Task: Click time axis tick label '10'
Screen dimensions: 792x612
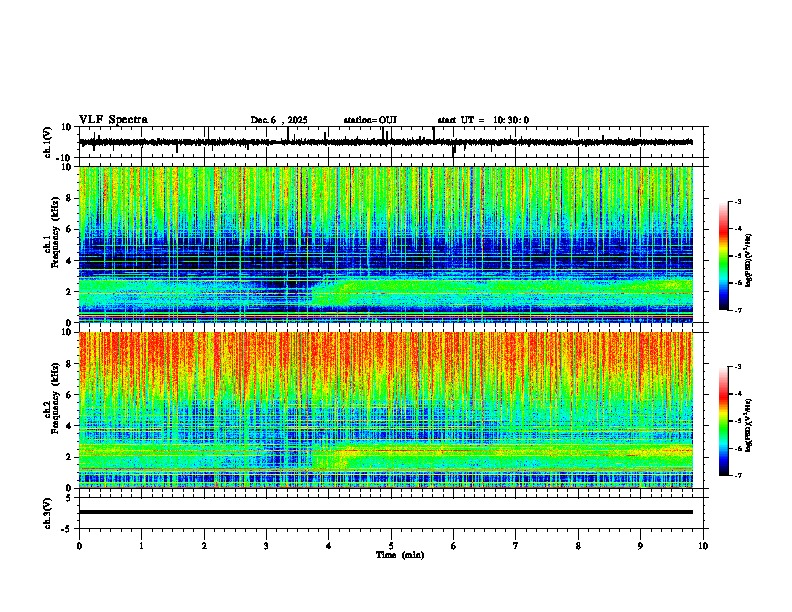Action: [x=703, y=546]
